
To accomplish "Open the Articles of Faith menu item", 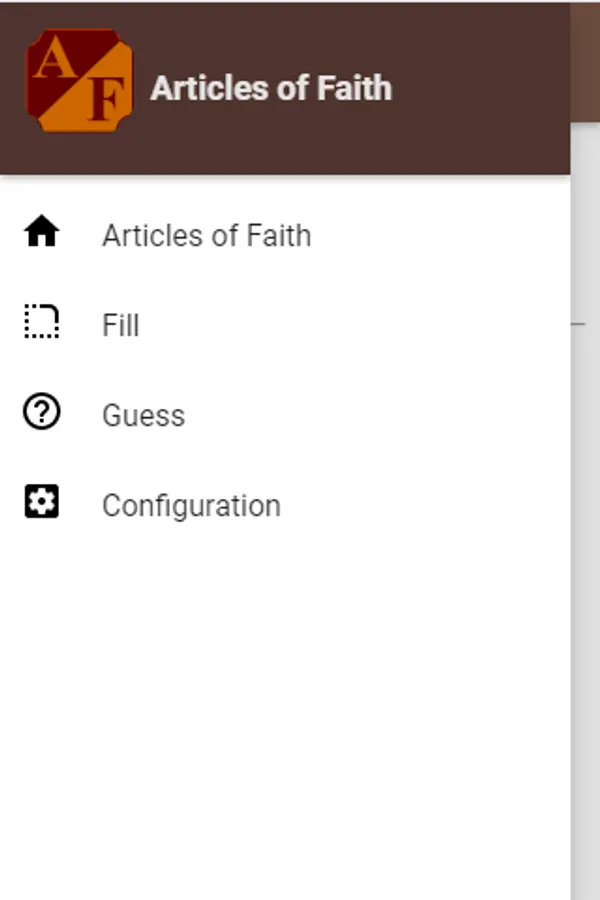I will (285, 235).
